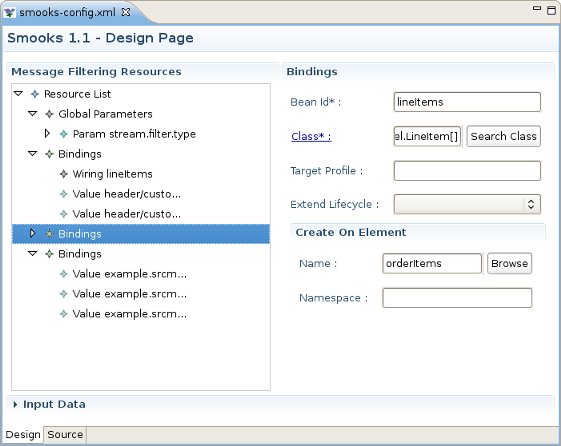The height and width of the screenshot is (446, 561).
Task: Click Browse beside the Name field
Action: click(x=509, y=264)
